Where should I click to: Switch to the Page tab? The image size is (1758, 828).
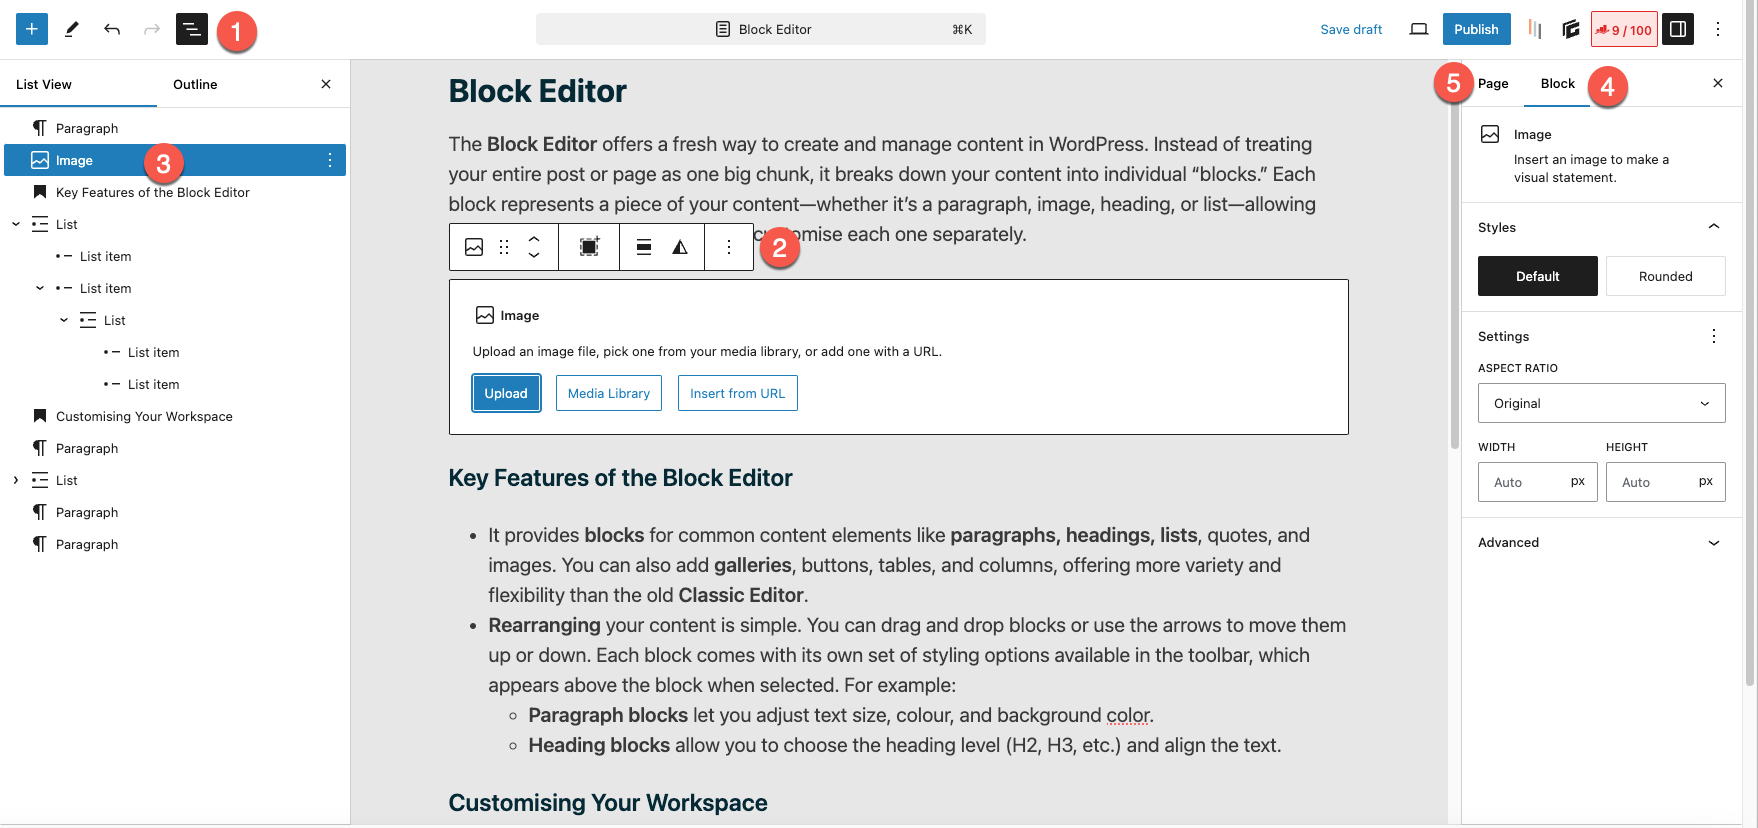point(1493,83)
